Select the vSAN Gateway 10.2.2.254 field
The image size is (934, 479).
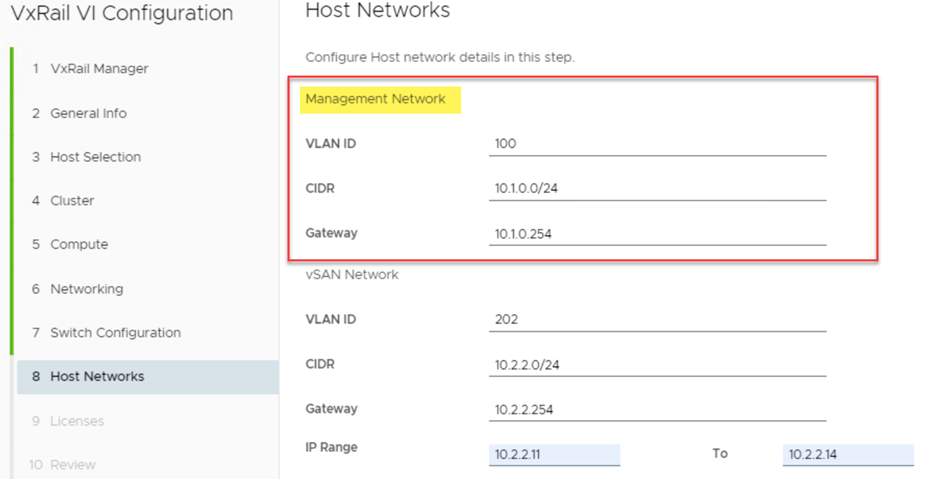tap(657, 409)
